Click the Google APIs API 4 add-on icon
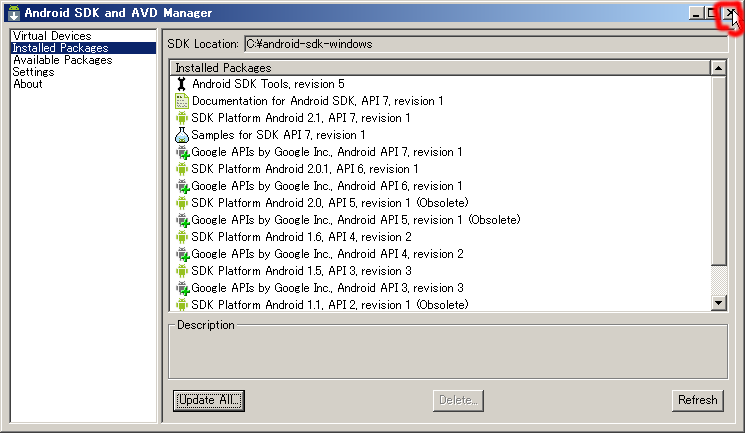The image size is (745, 433). coord(182,254)
